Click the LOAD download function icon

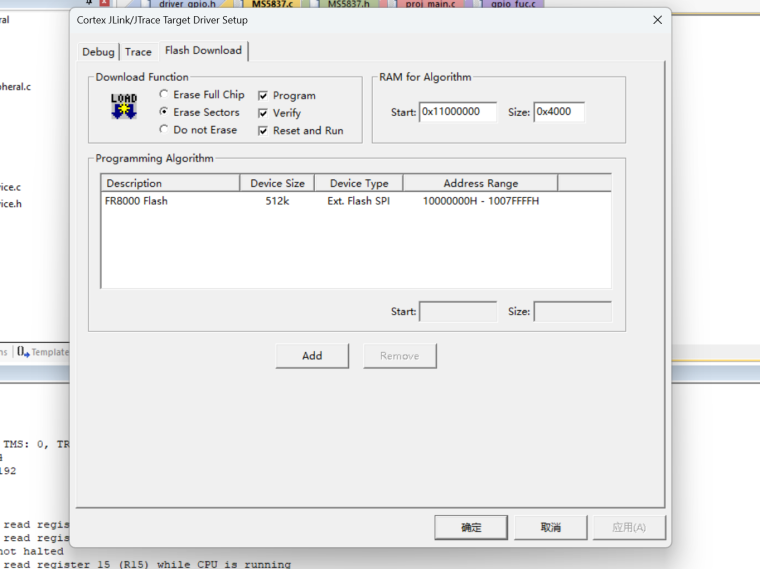click(124, 106)
